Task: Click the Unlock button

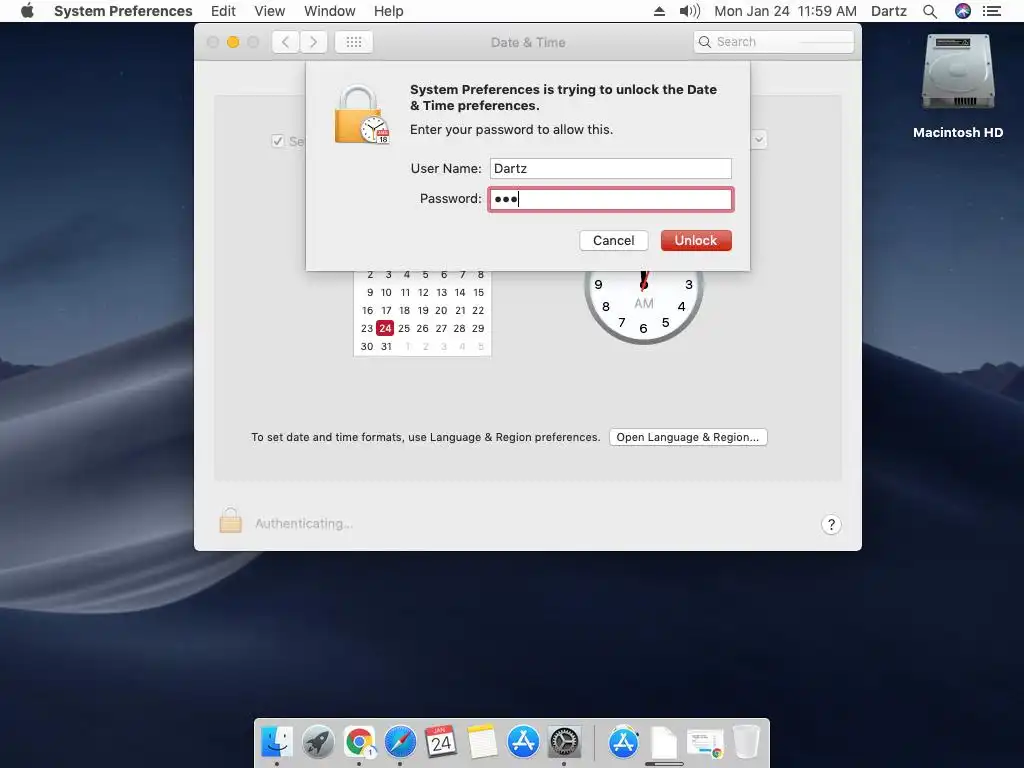Action: pyautogui.click(x=696, y=240)
